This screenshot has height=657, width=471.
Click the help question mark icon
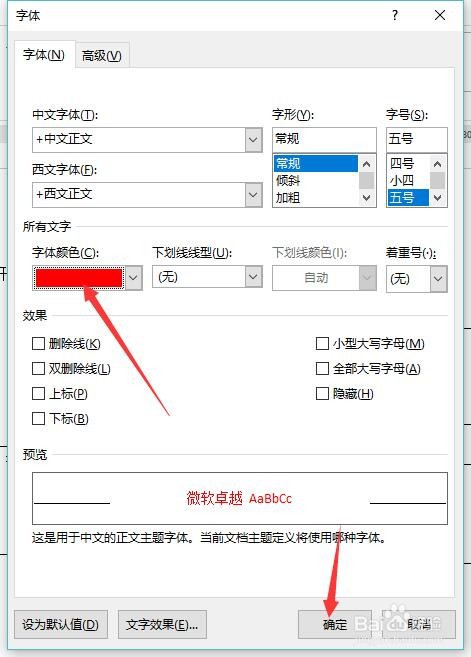click(395, 16)
